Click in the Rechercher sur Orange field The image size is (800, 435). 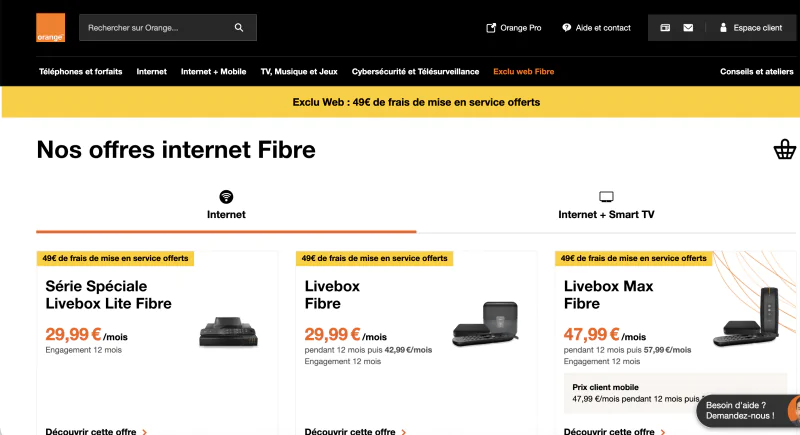coord(155,28)
